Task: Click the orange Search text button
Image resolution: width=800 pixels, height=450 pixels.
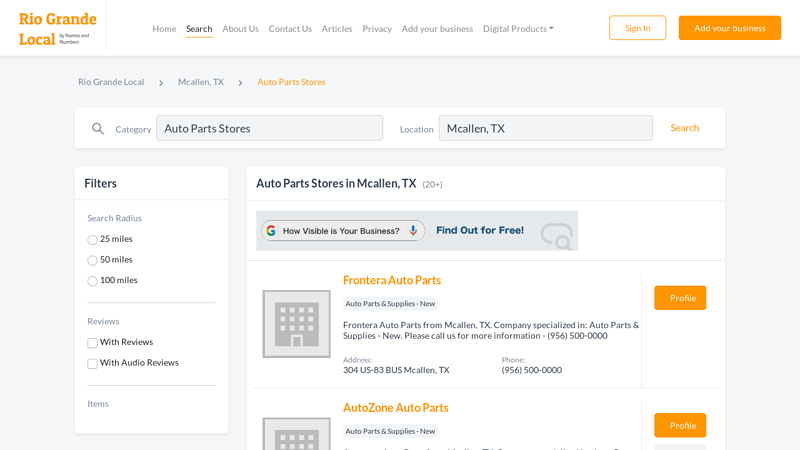Action: [685, 128]
